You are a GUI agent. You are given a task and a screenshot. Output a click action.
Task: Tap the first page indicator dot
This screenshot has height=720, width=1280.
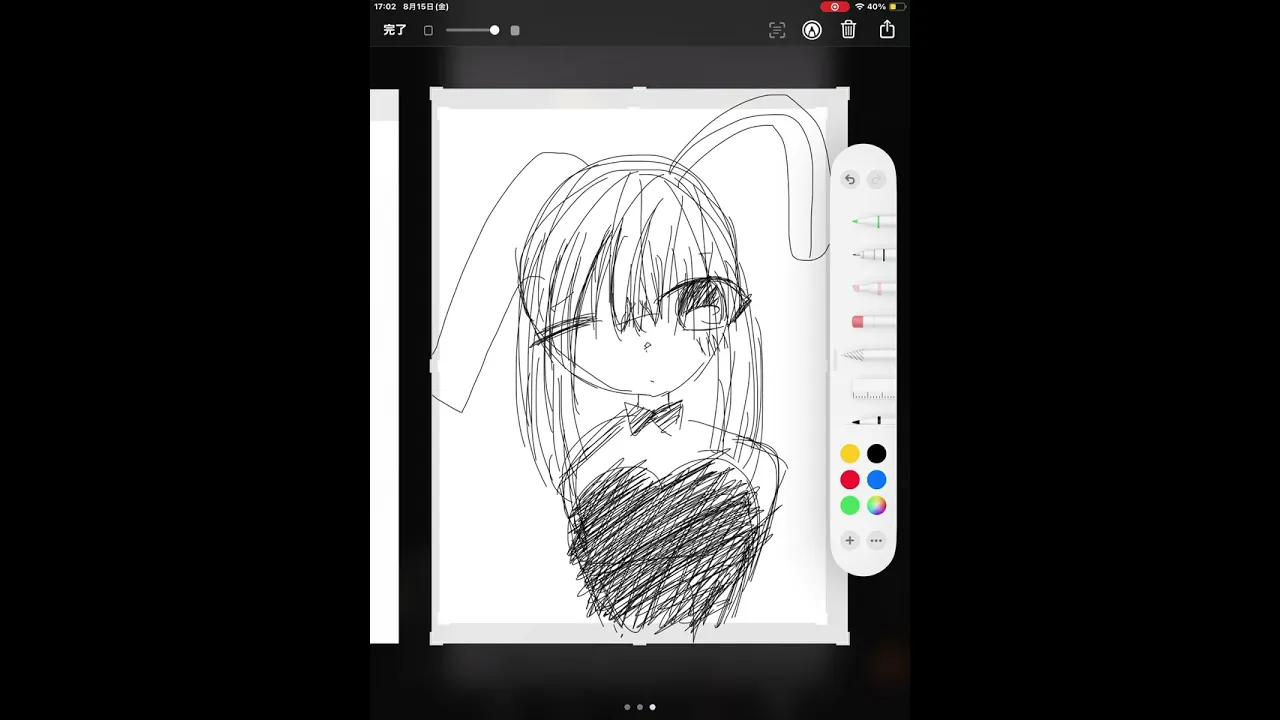[x=627, y=707]
